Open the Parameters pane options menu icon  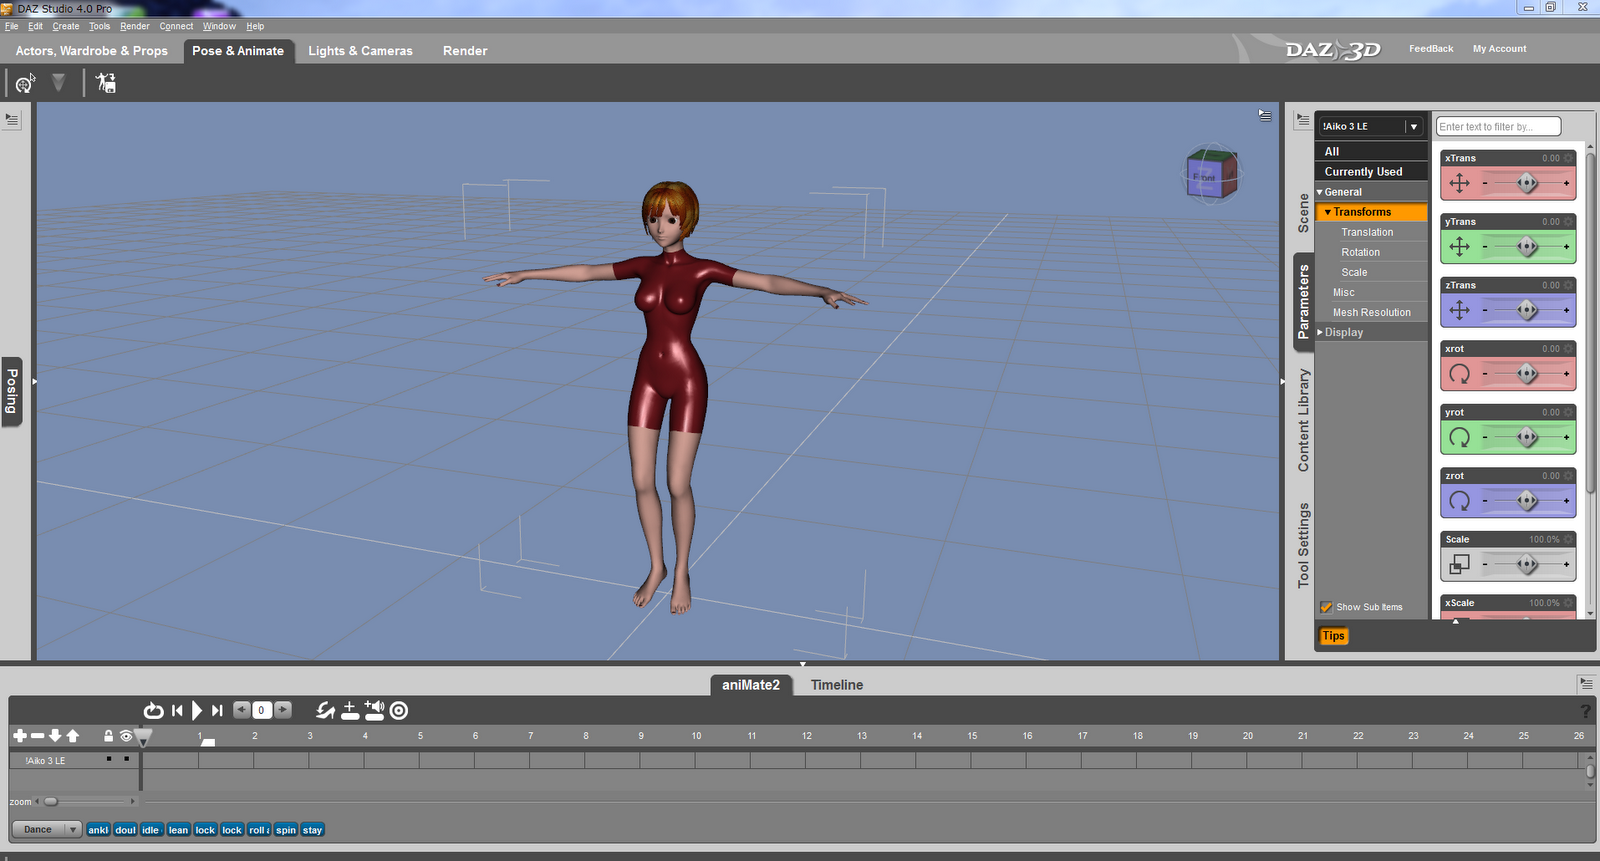tap(1303, 120)
